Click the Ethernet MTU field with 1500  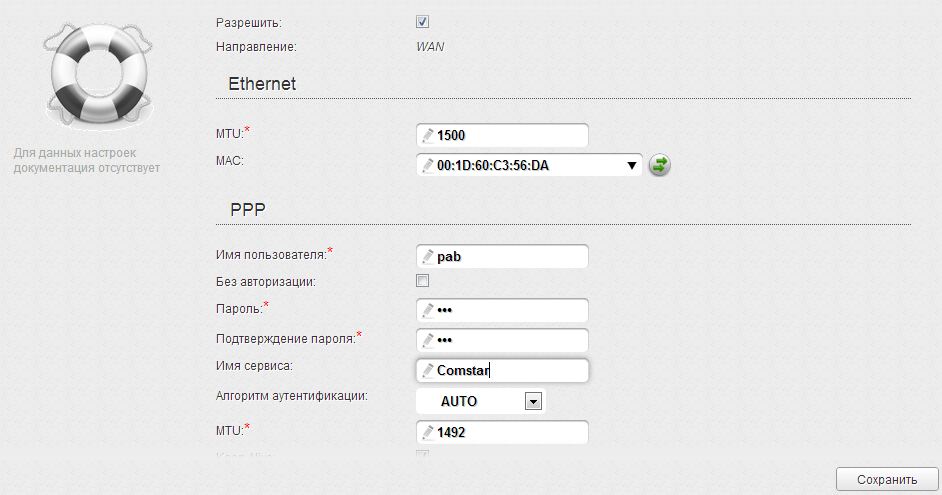[x=510, y=135]
